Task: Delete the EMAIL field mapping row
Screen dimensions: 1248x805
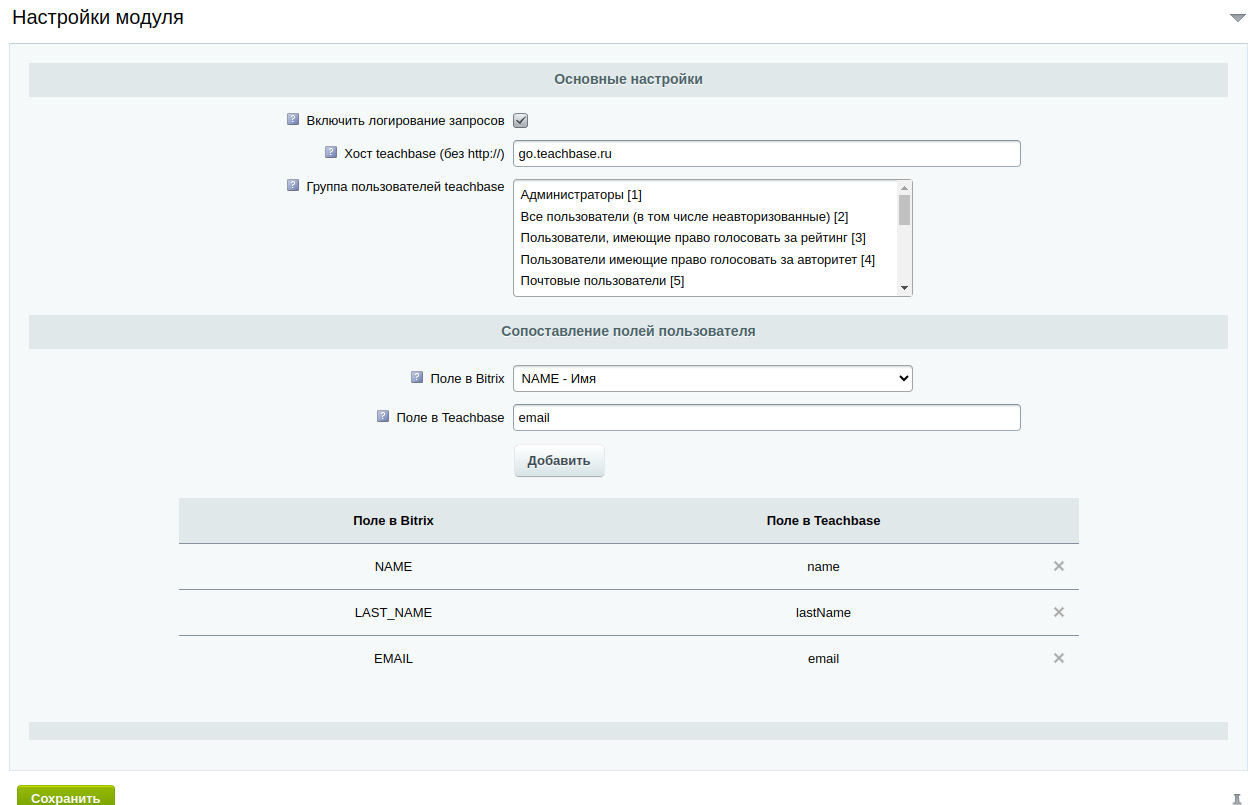Action: pos(1058,658)
